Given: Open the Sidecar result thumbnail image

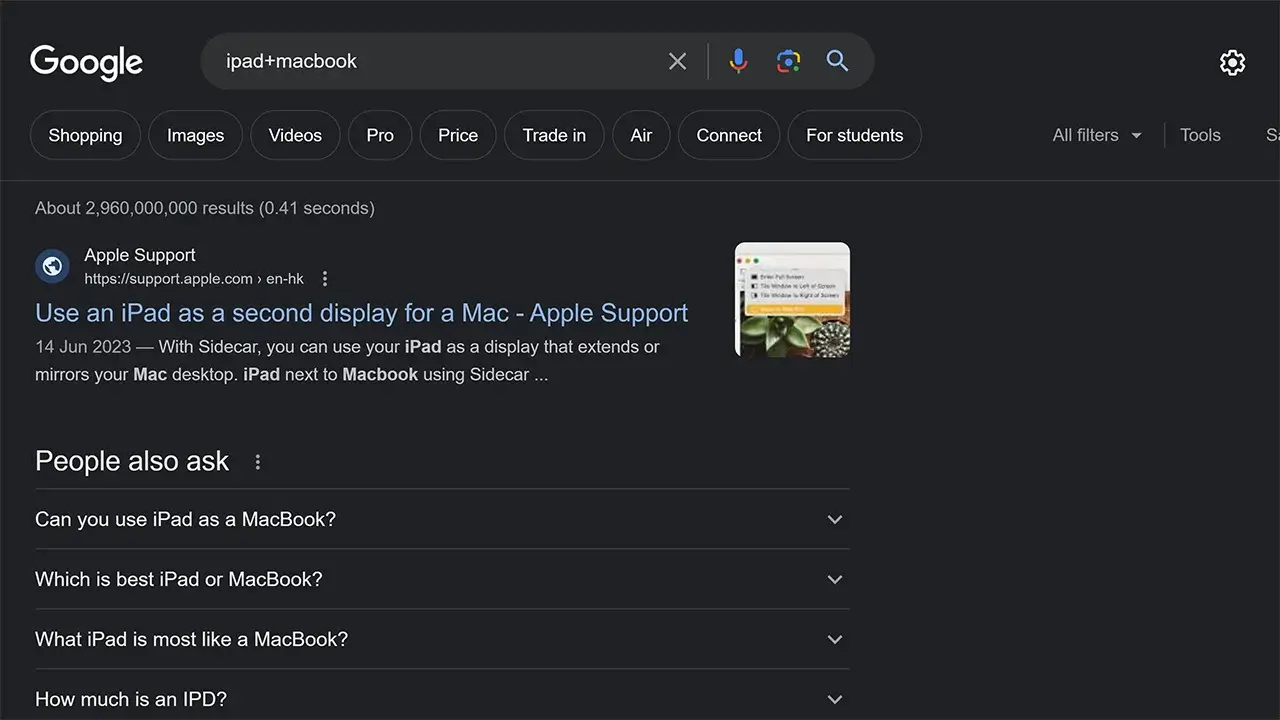Looking at the screenshot, I should coord(792,300).
